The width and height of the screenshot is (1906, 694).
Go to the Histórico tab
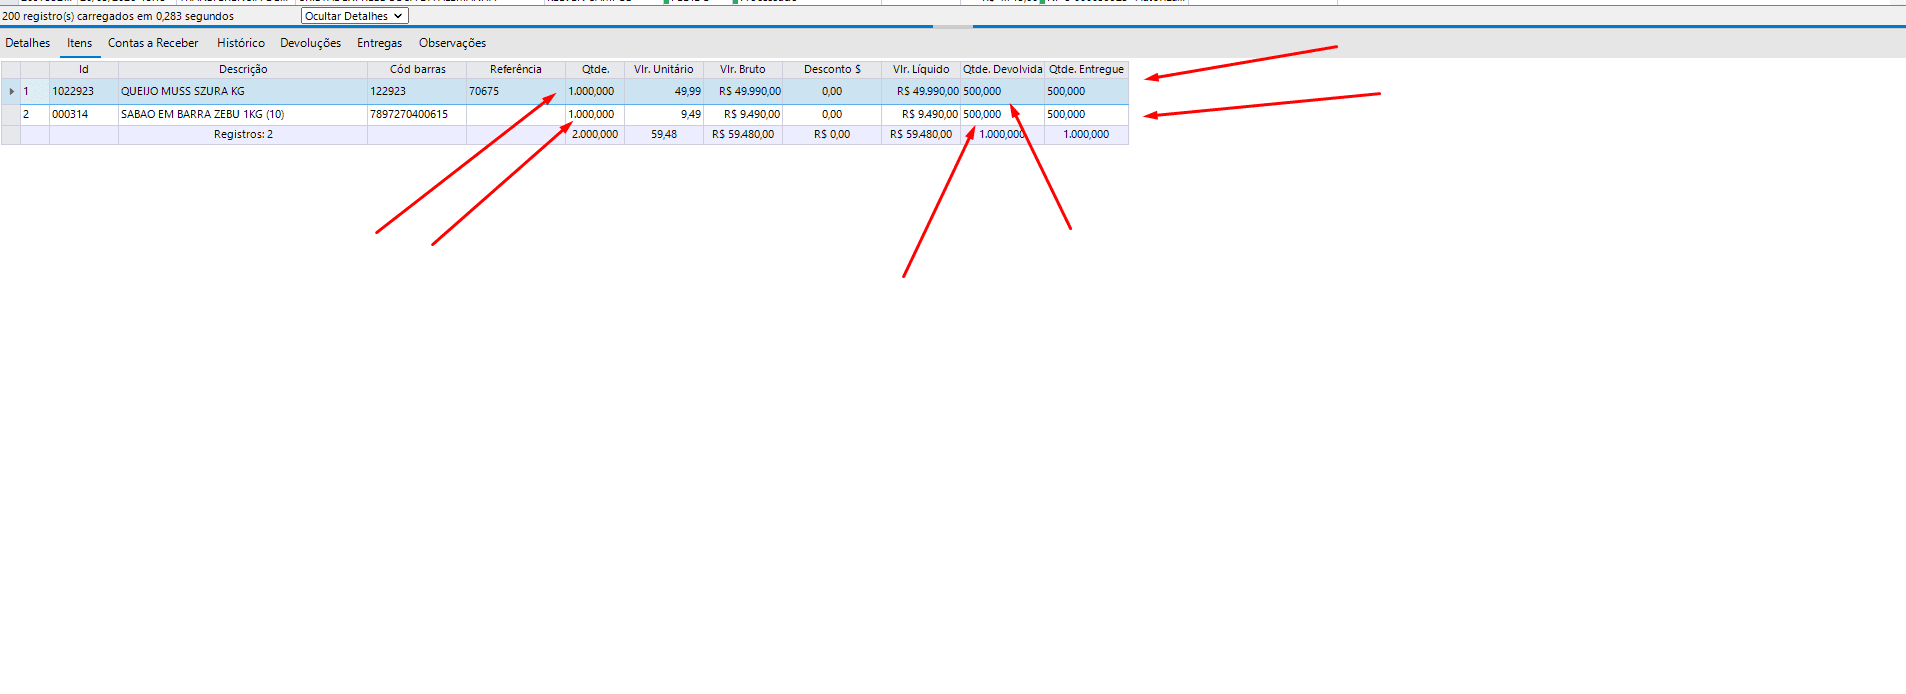241,43
